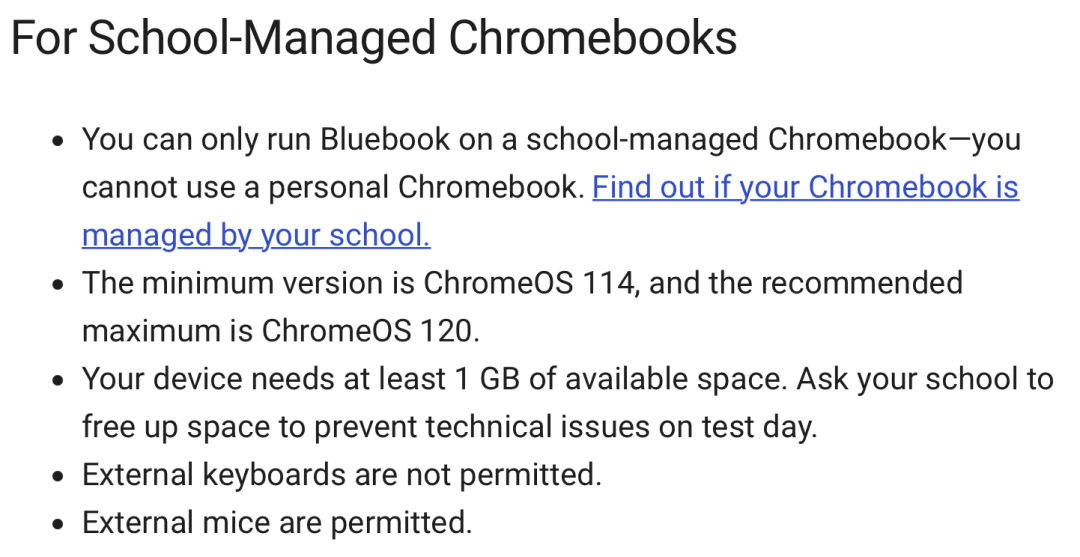Image resolution: width=1080 pixels, height=557 pixels.
Task: Click the phrase "cannot use a personal Chromebook"
Action: coord(330,188)
